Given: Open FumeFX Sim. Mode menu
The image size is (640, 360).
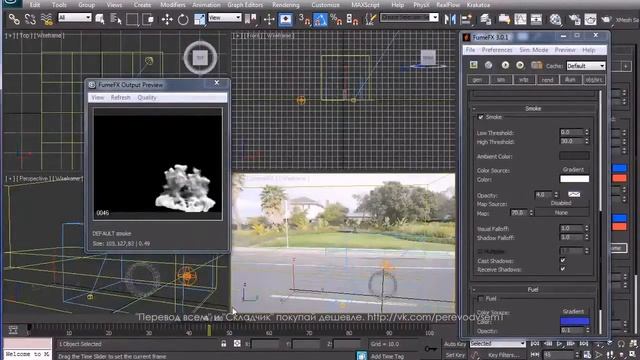Looking at the screenshot, I should coord(533,50).
